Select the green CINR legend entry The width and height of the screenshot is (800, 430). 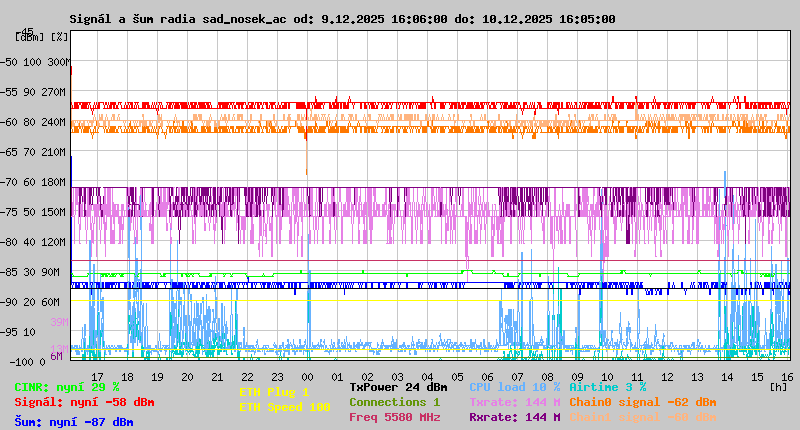(67, 386)
